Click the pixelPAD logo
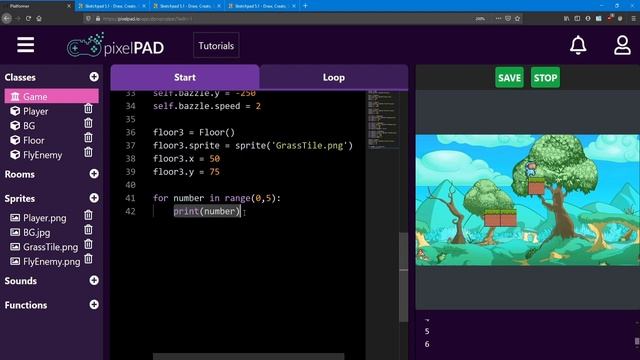This screenshot has width=640, height=360. (115, 45)
